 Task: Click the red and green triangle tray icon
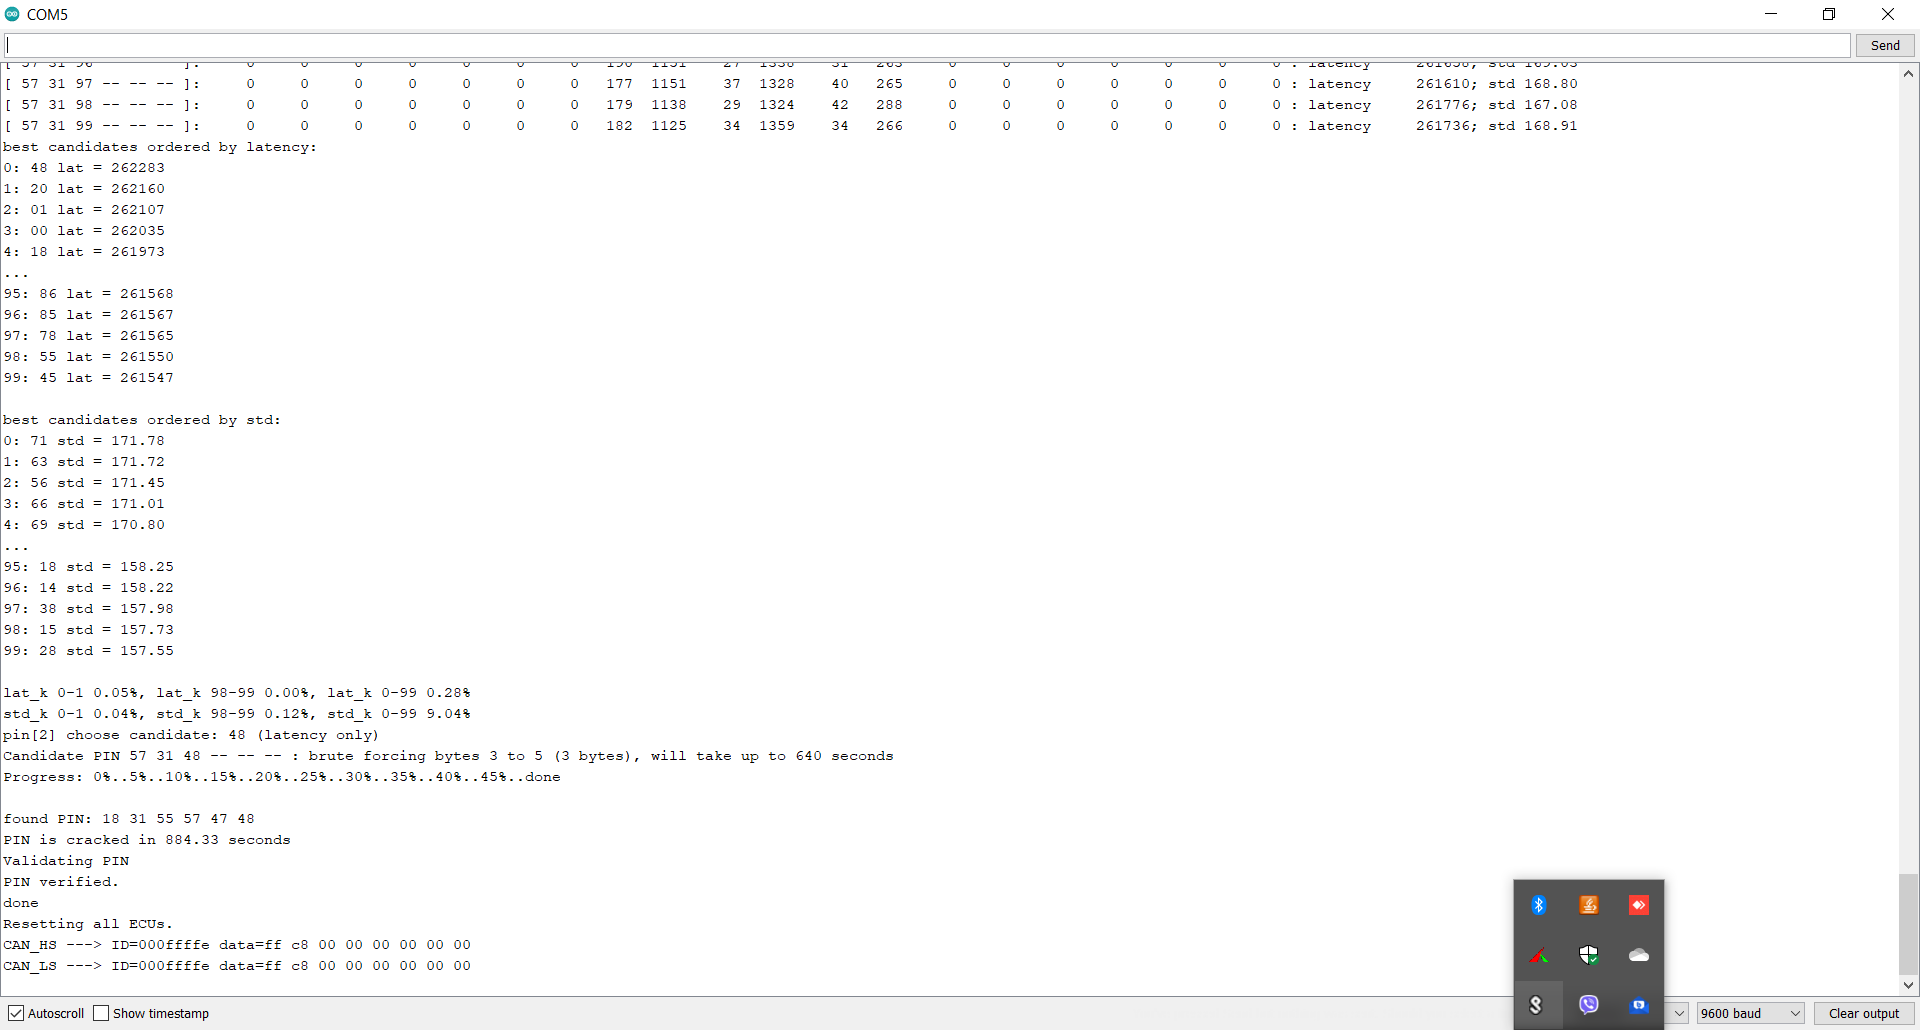point(1539,956)
